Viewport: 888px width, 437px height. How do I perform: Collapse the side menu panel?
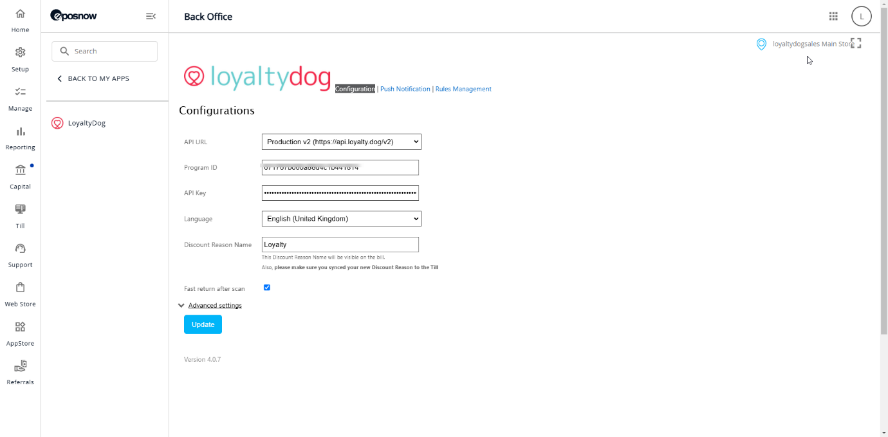point(151,16)
